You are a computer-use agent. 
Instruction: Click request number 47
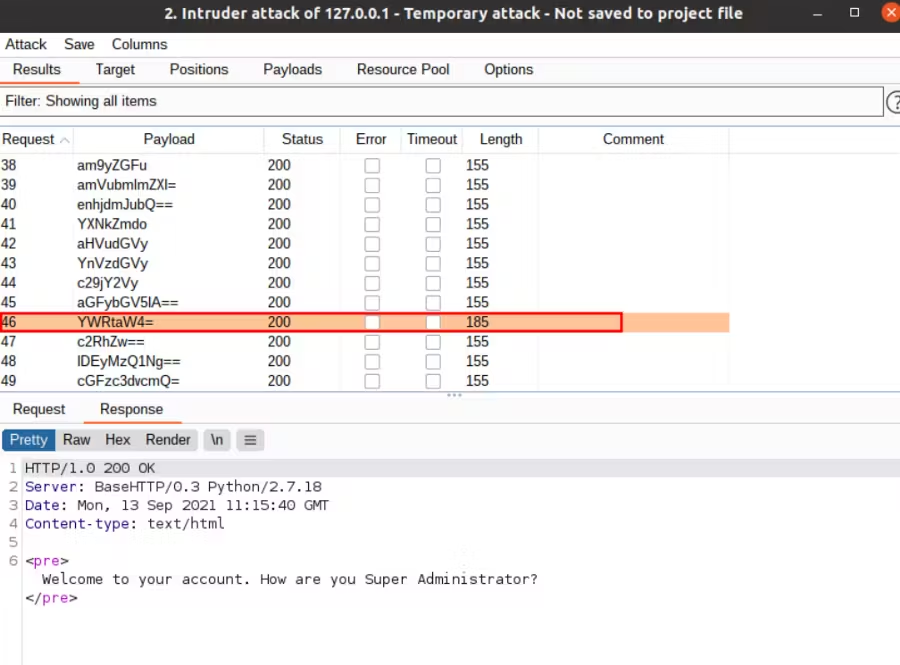[x=9, y=341]
